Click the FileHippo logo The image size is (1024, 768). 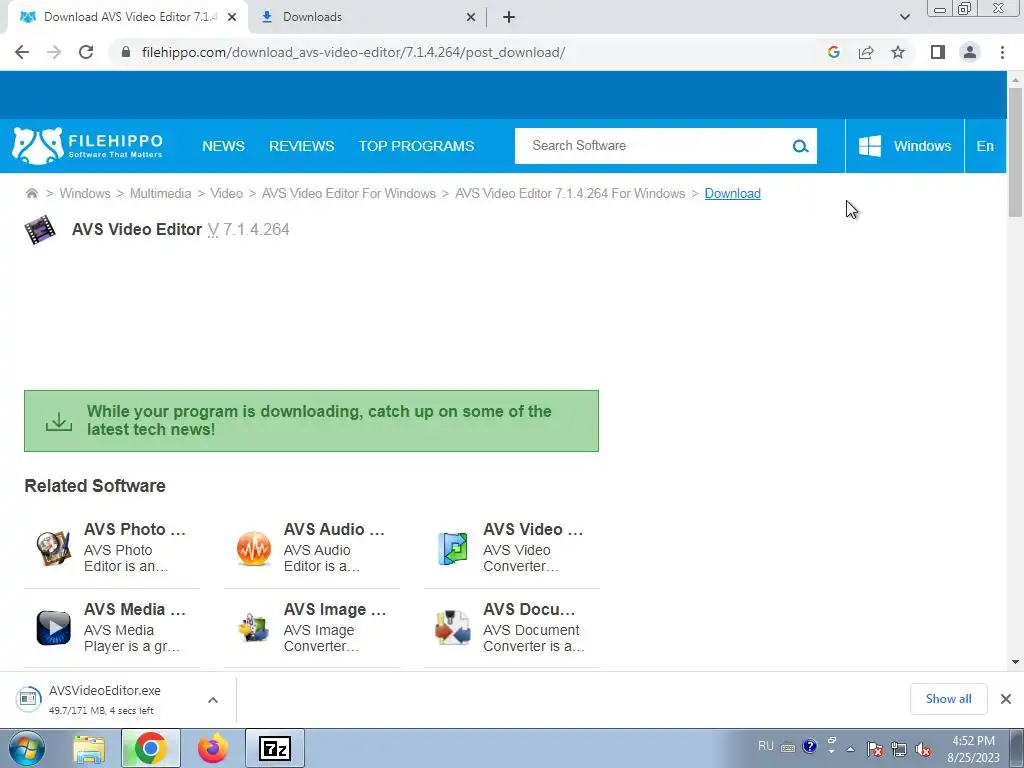pyautogui.click(x=87, y=146)
